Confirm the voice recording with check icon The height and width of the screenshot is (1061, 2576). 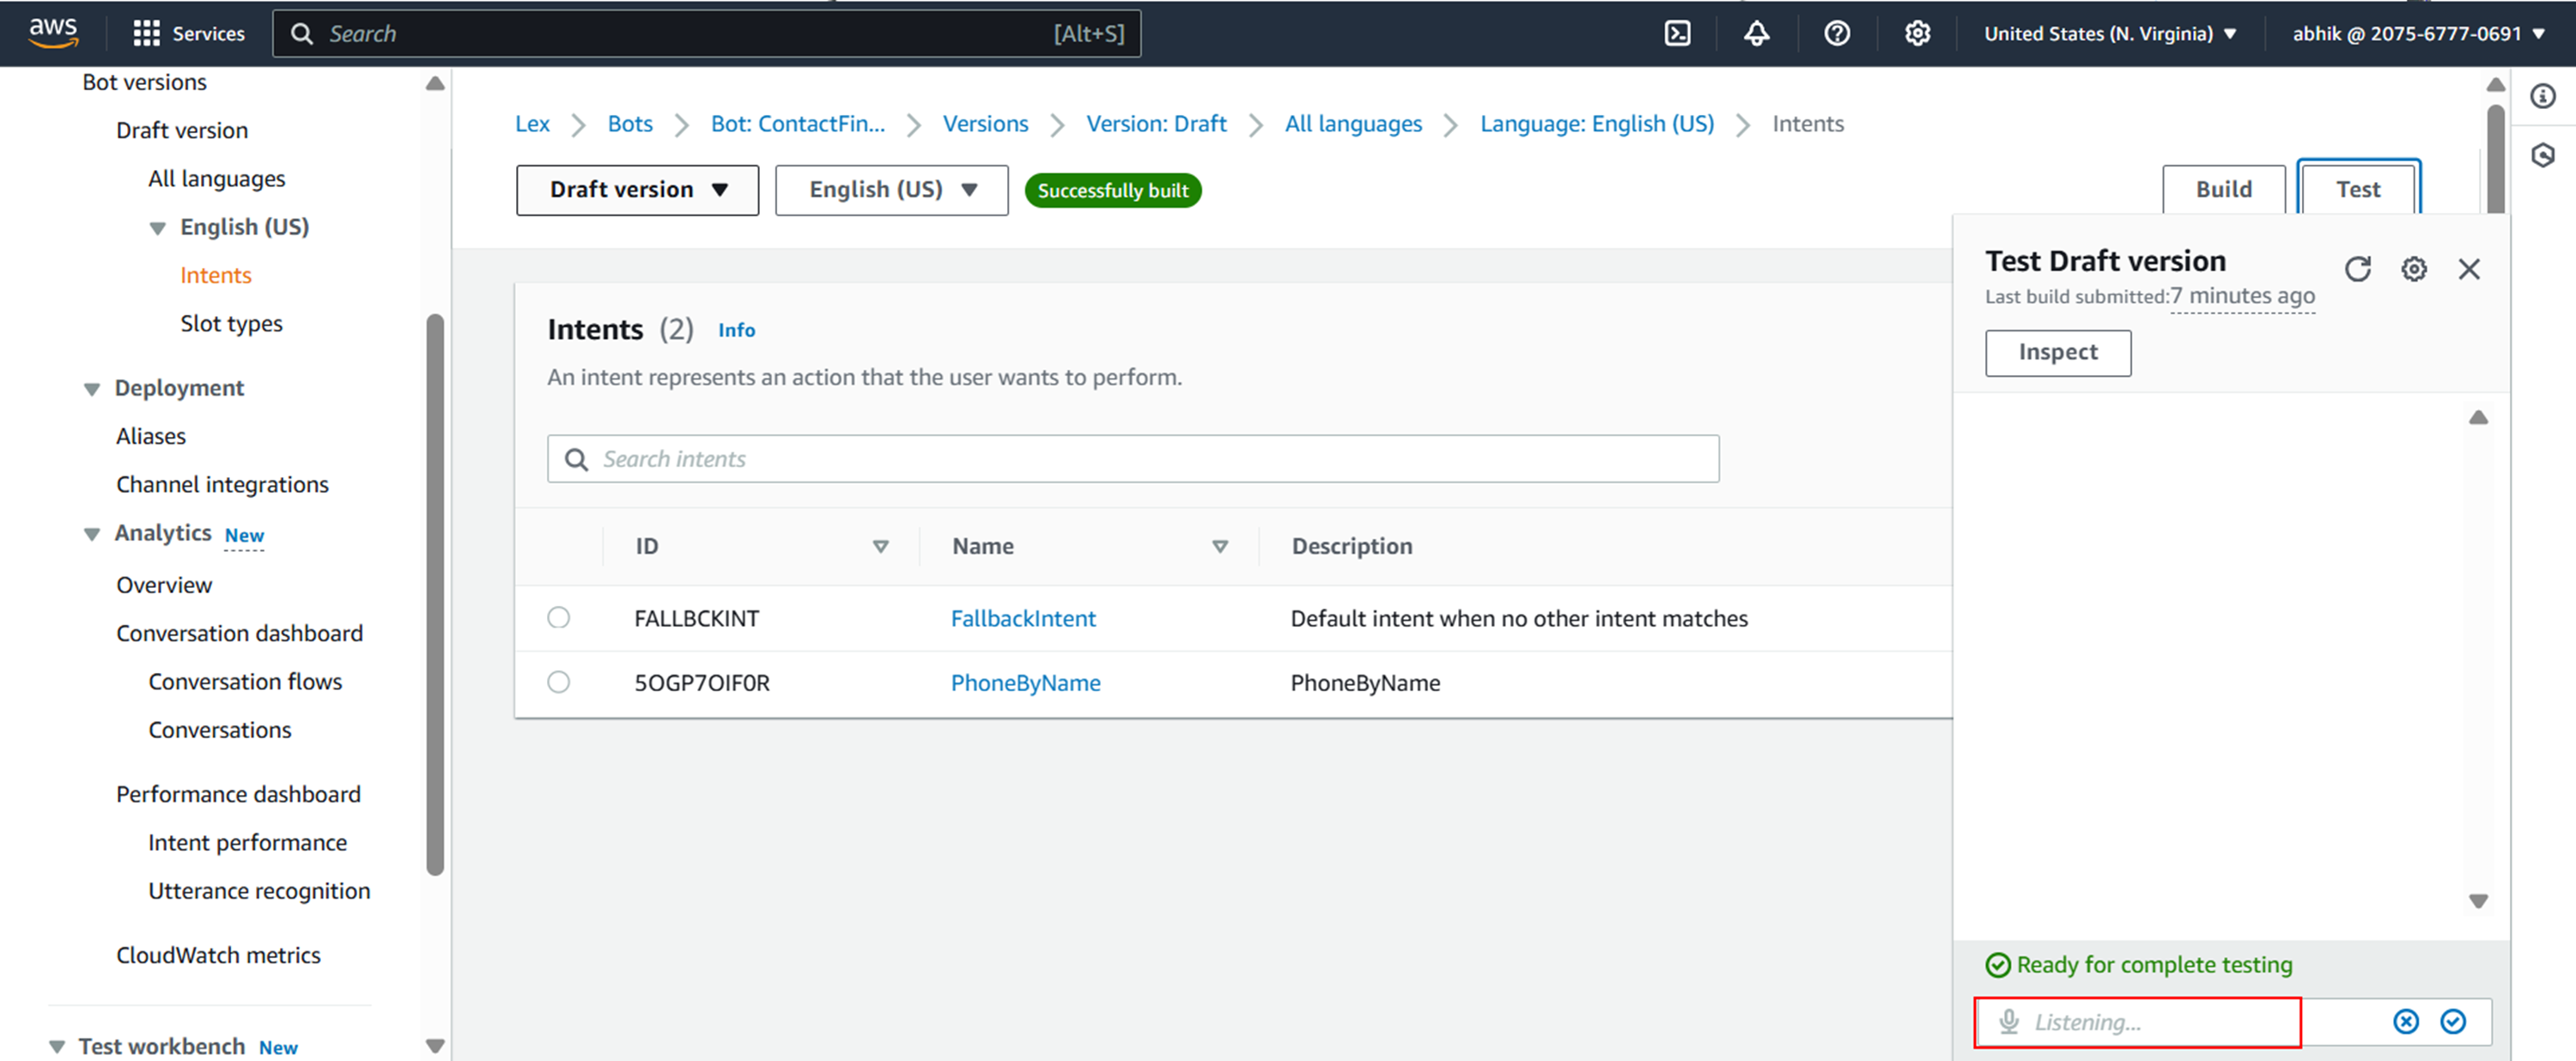coord(2452,1021)
